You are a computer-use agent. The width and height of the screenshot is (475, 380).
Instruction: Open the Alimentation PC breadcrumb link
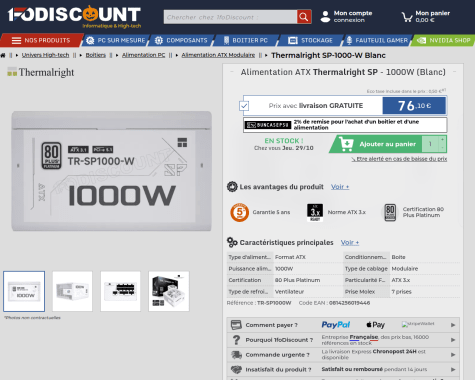coord(143,55)
